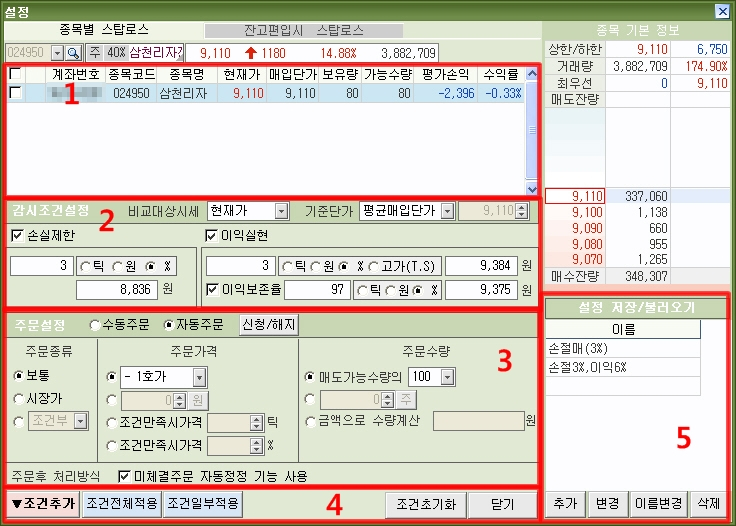Select the 시장가 order type radio

[x=20, y=398]
